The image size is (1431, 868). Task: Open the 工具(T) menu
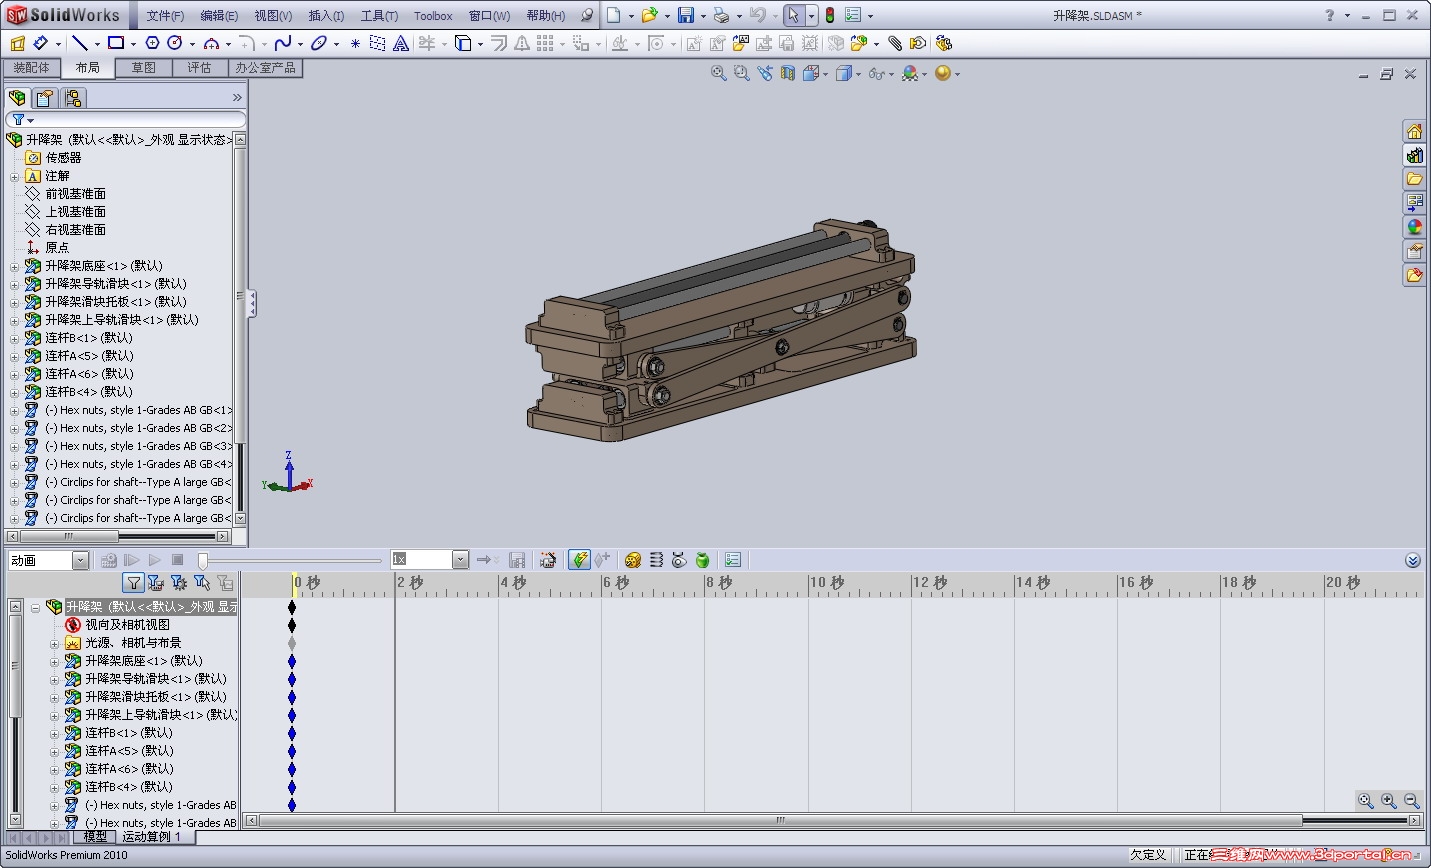[x=379, y=16]
